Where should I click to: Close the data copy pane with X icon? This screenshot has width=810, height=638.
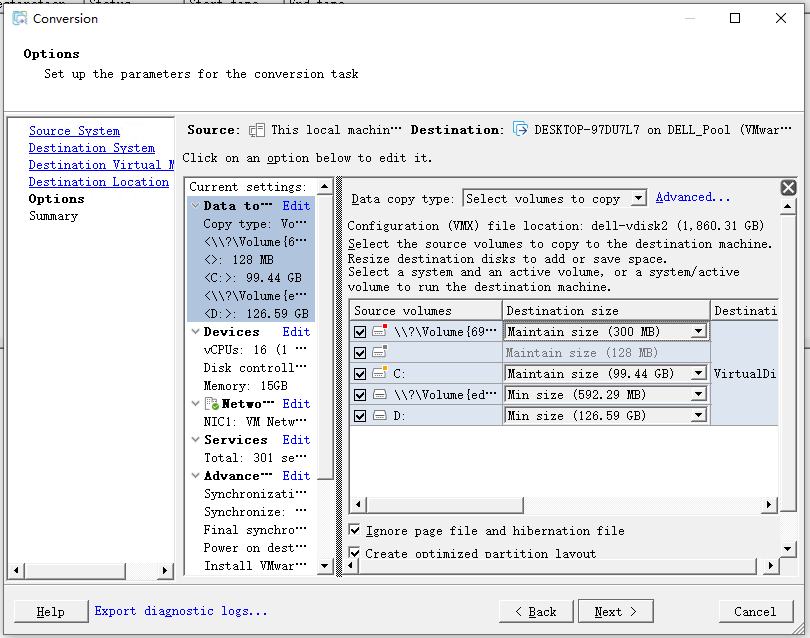pos(788,188)
